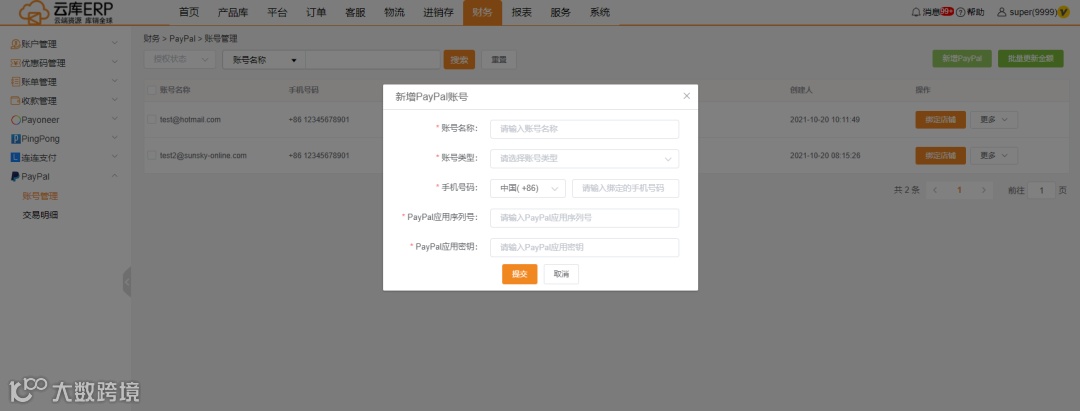Open the 平台 top menu
Image resolution: width=1080 pixels, height=411 pixels.
pyautogui.click(x=277, y=12)
